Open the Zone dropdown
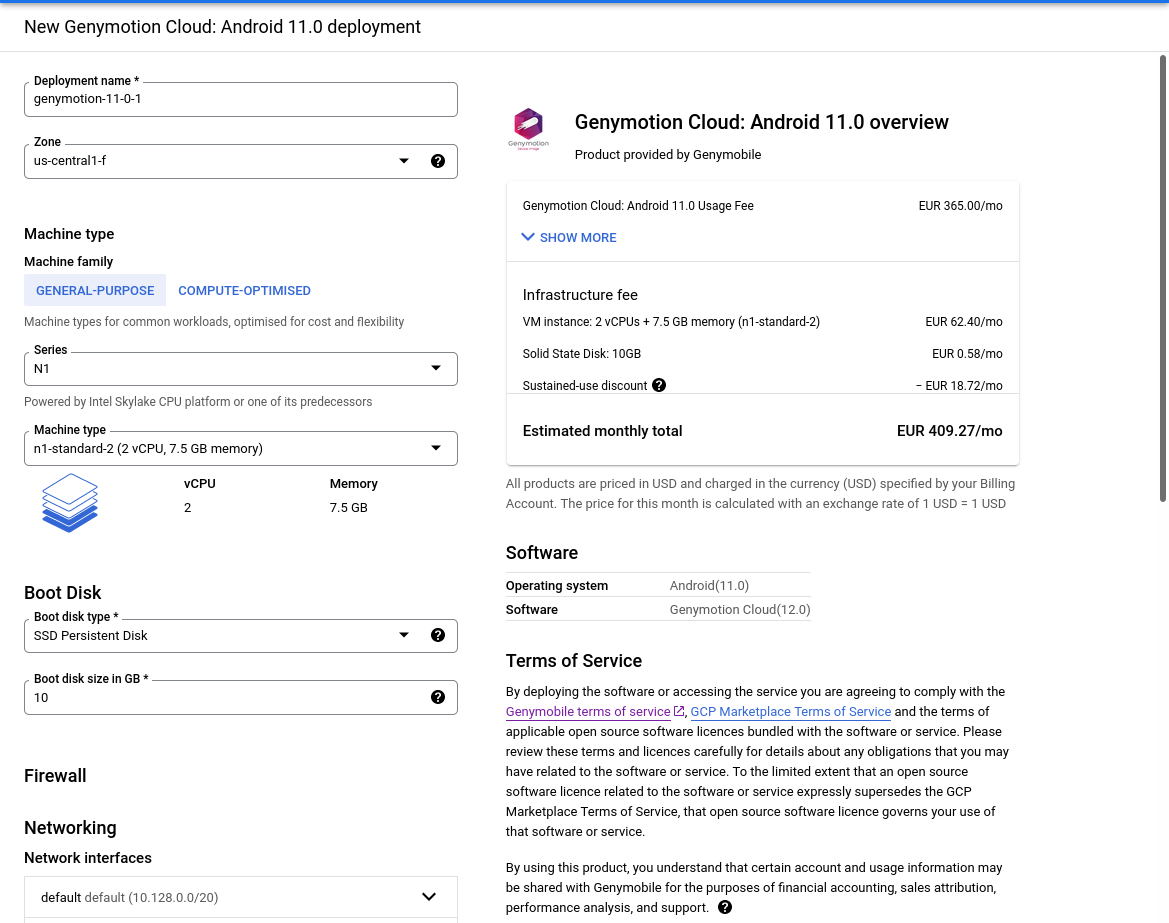 (220, 161)
